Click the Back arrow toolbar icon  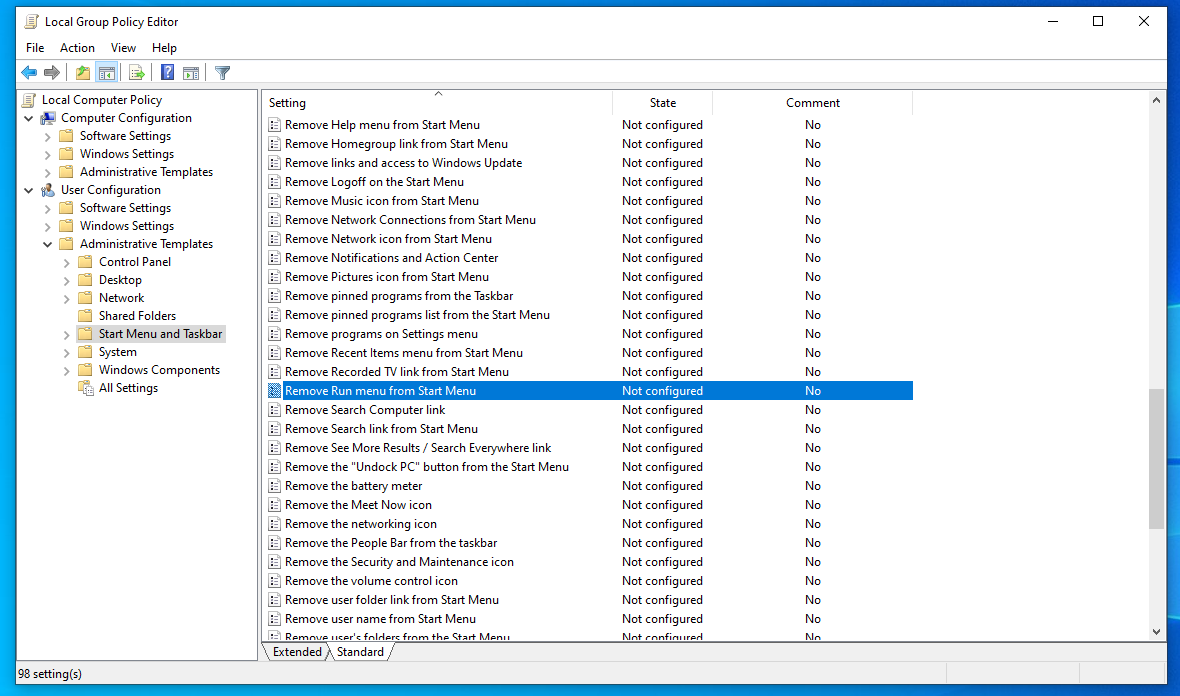click(x=29, y=72)
